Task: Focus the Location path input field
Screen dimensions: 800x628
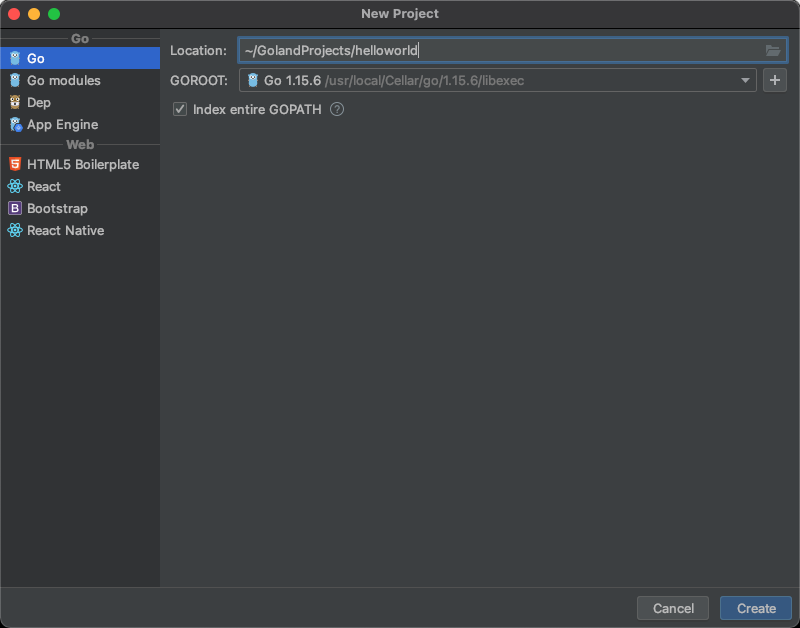Action: (512, 50)
